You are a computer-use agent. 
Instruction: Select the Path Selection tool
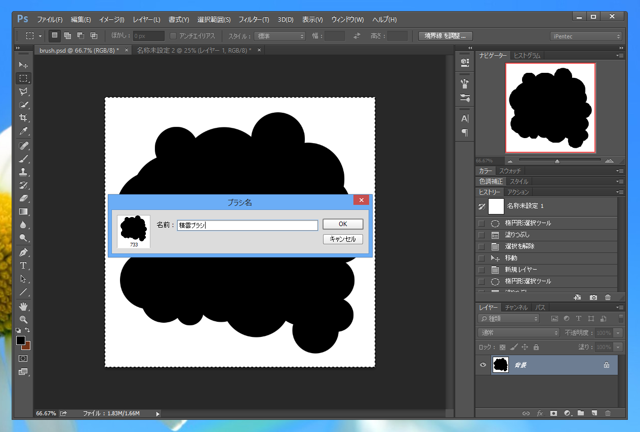point(23,279)
